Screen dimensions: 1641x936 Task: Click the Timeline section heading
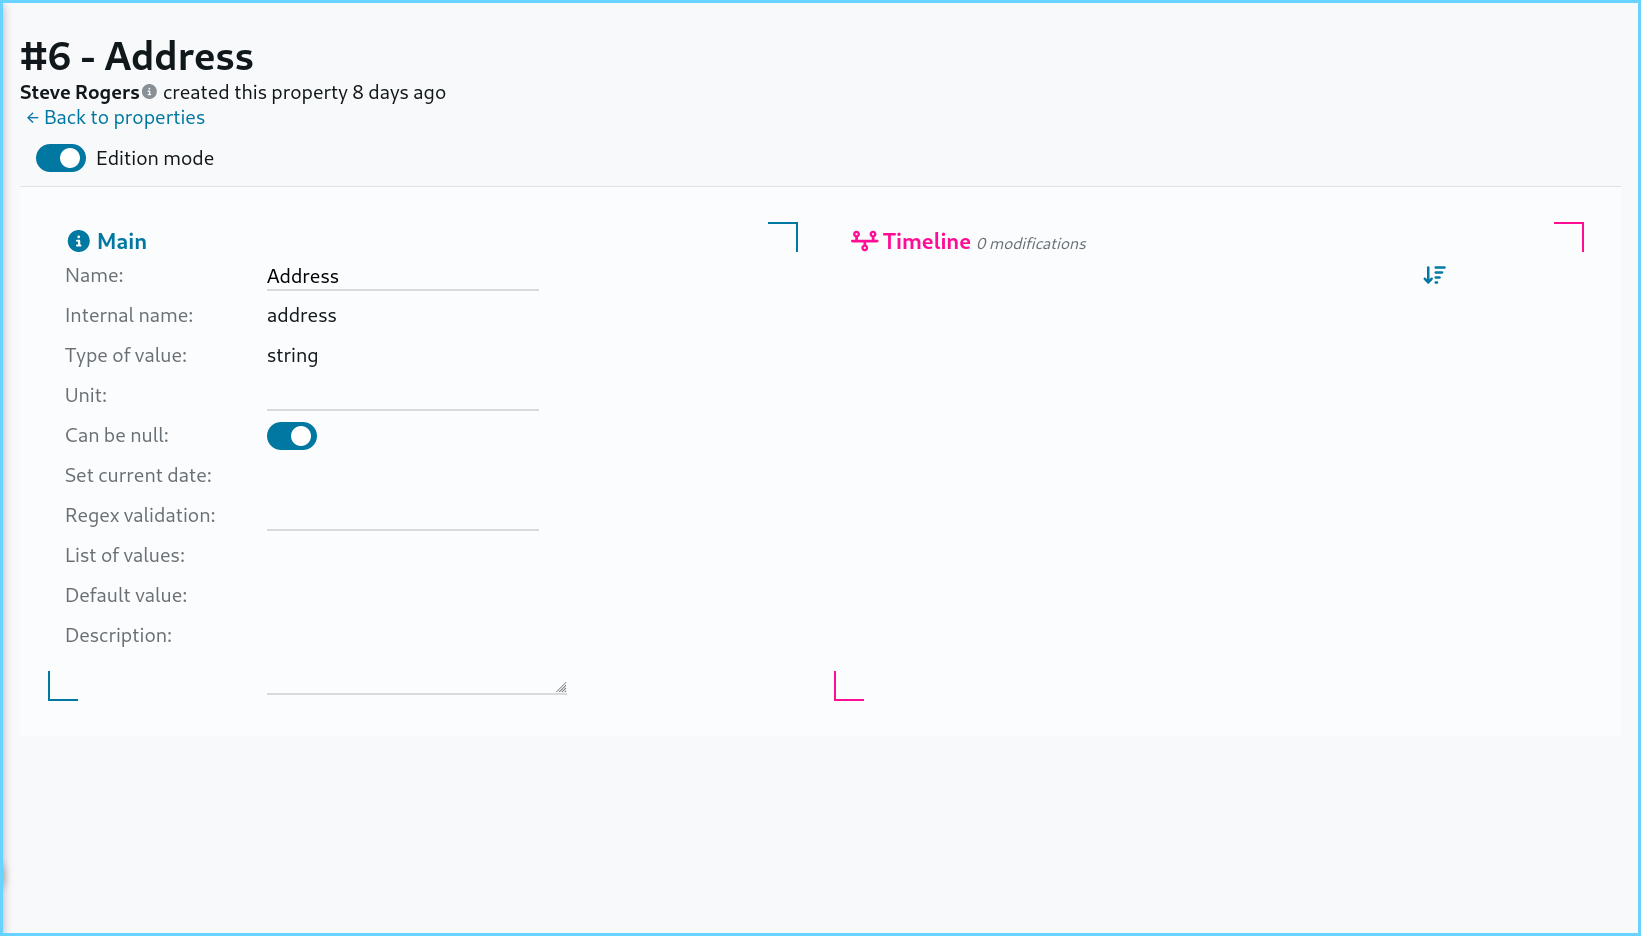pos(926,241)
